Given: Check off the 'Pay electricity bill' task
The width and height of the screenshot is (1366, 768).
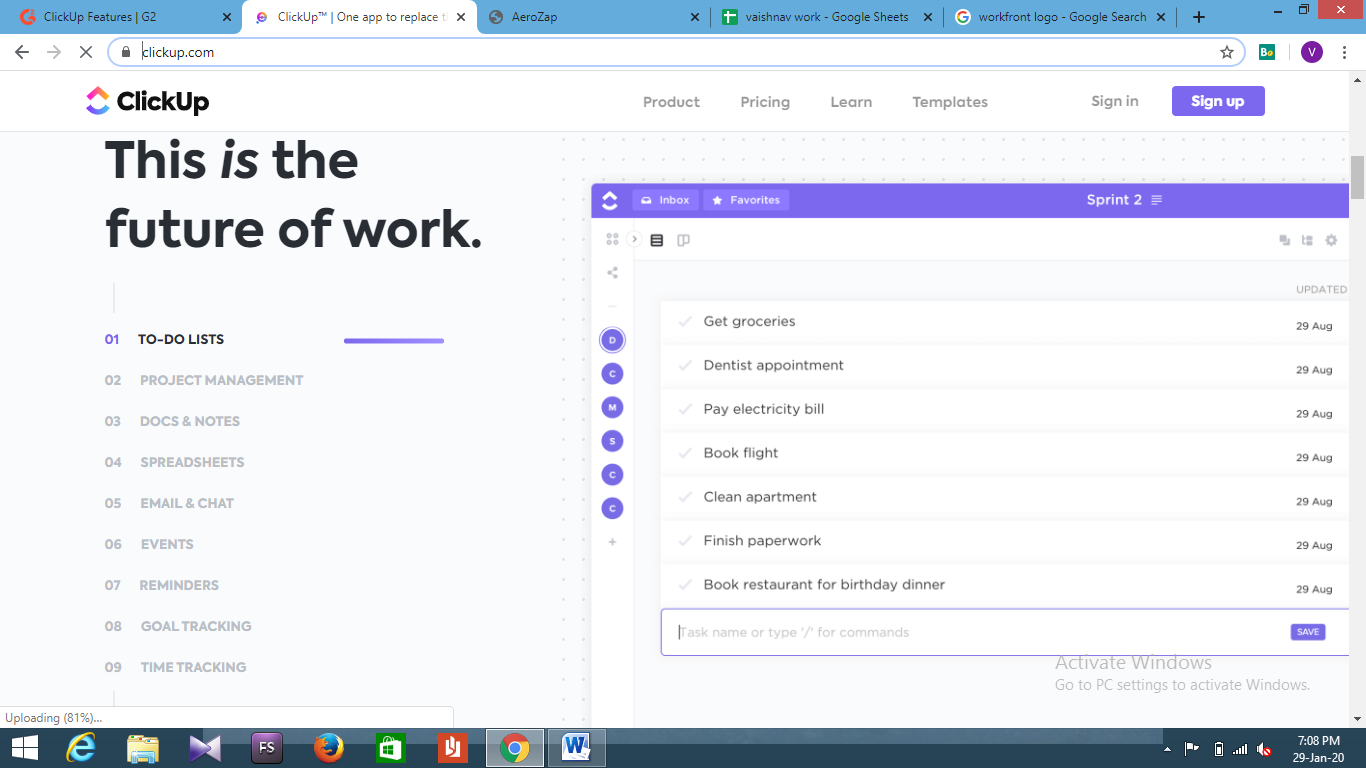Looking at the screenshot, I should (x=685, y=409).
